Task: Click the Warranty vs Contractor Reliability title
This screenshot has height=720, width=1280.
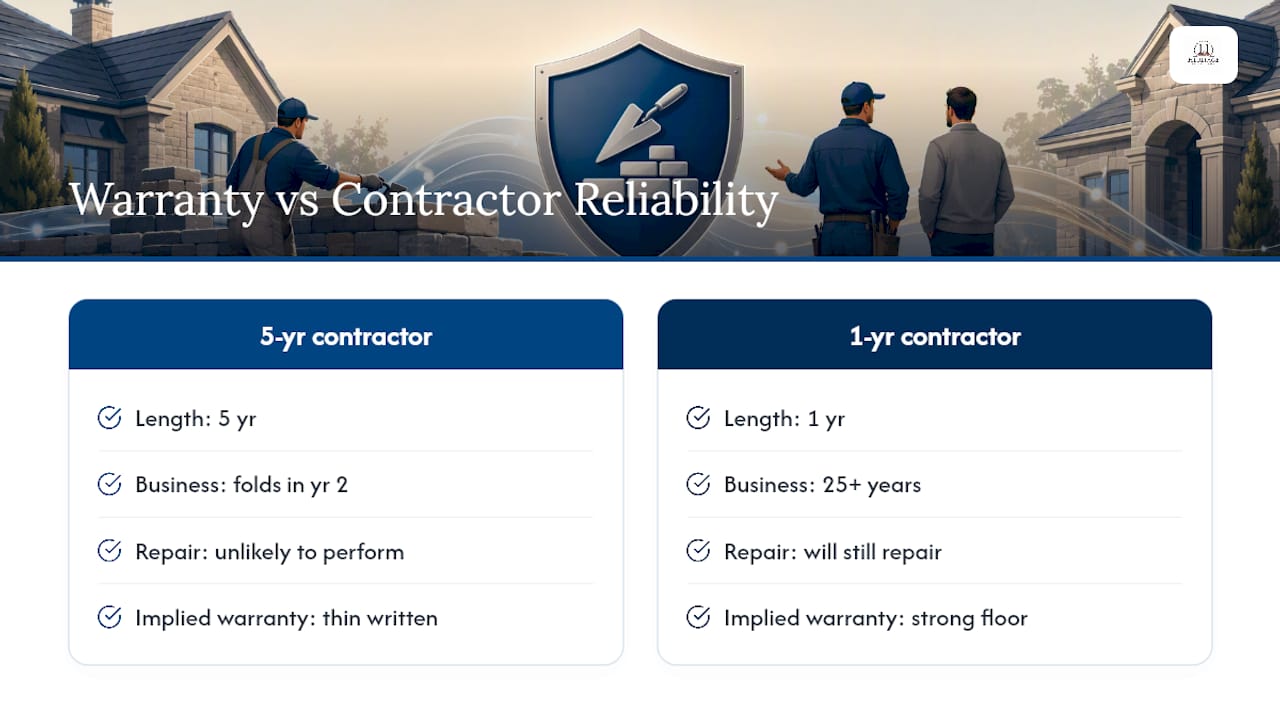Action: (x=423, y=200)
